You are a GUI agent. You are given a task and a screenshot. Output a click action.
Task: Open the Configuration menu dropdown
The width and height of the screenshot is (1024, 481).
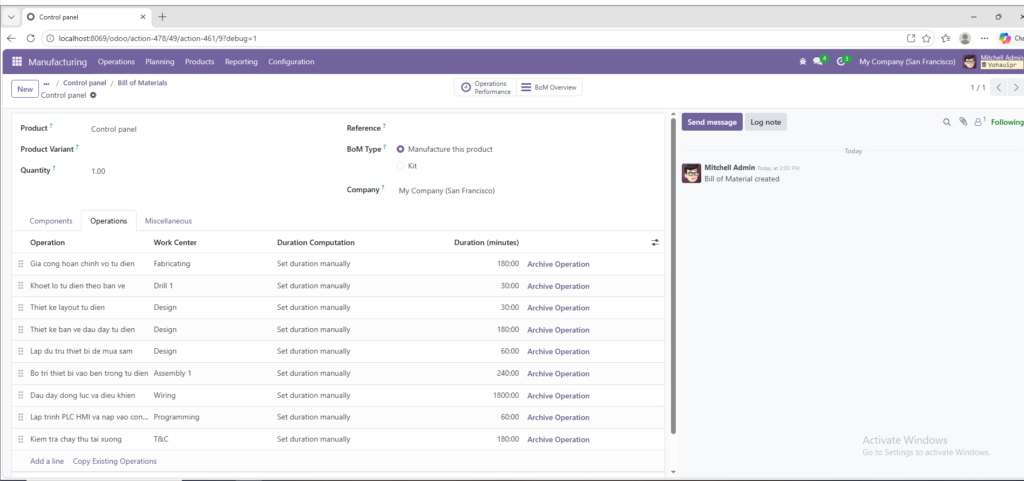coord(291,62)
